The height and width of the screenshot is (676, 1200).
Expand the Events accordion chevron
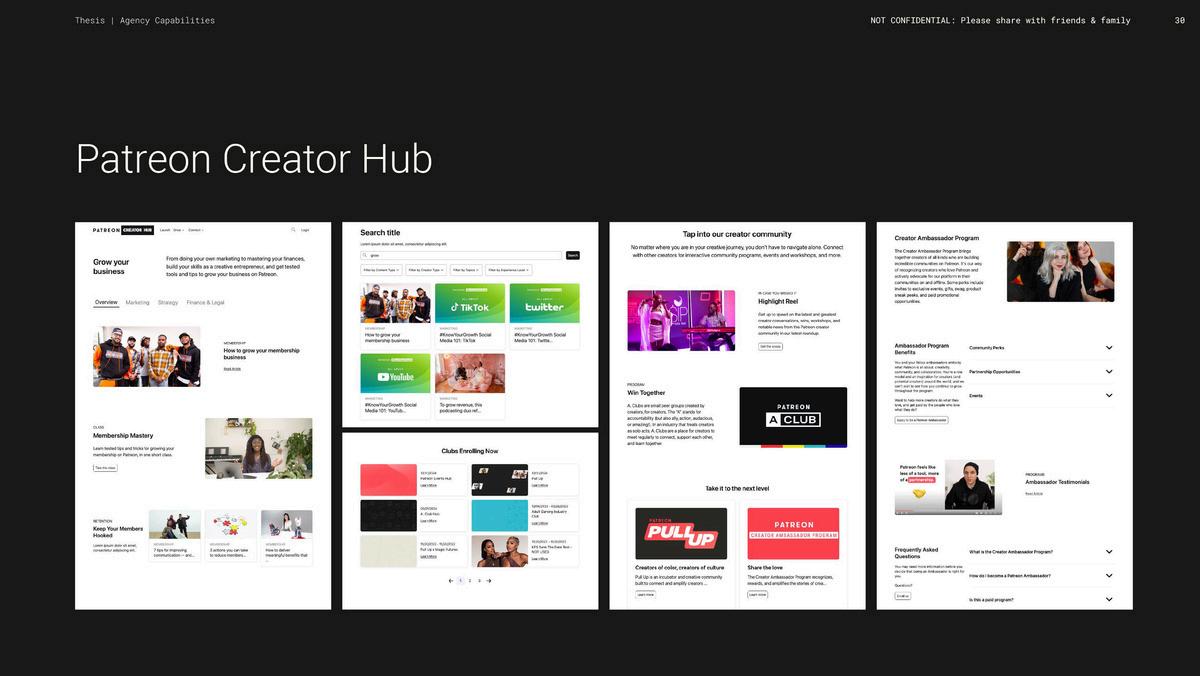click(1109, 396)
